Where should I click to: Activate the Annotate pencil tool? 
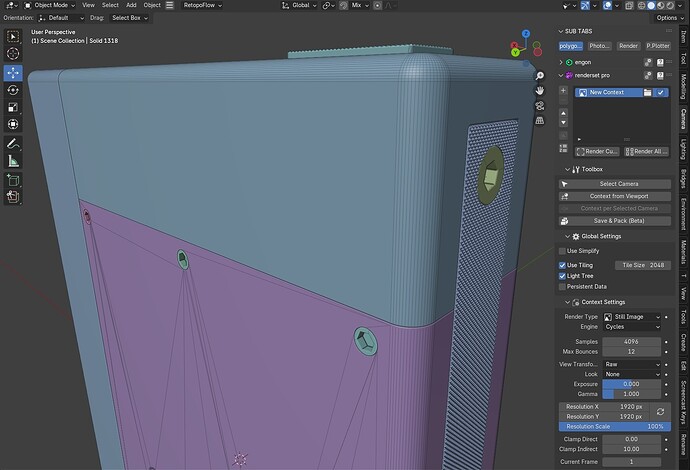coord(13,143)
